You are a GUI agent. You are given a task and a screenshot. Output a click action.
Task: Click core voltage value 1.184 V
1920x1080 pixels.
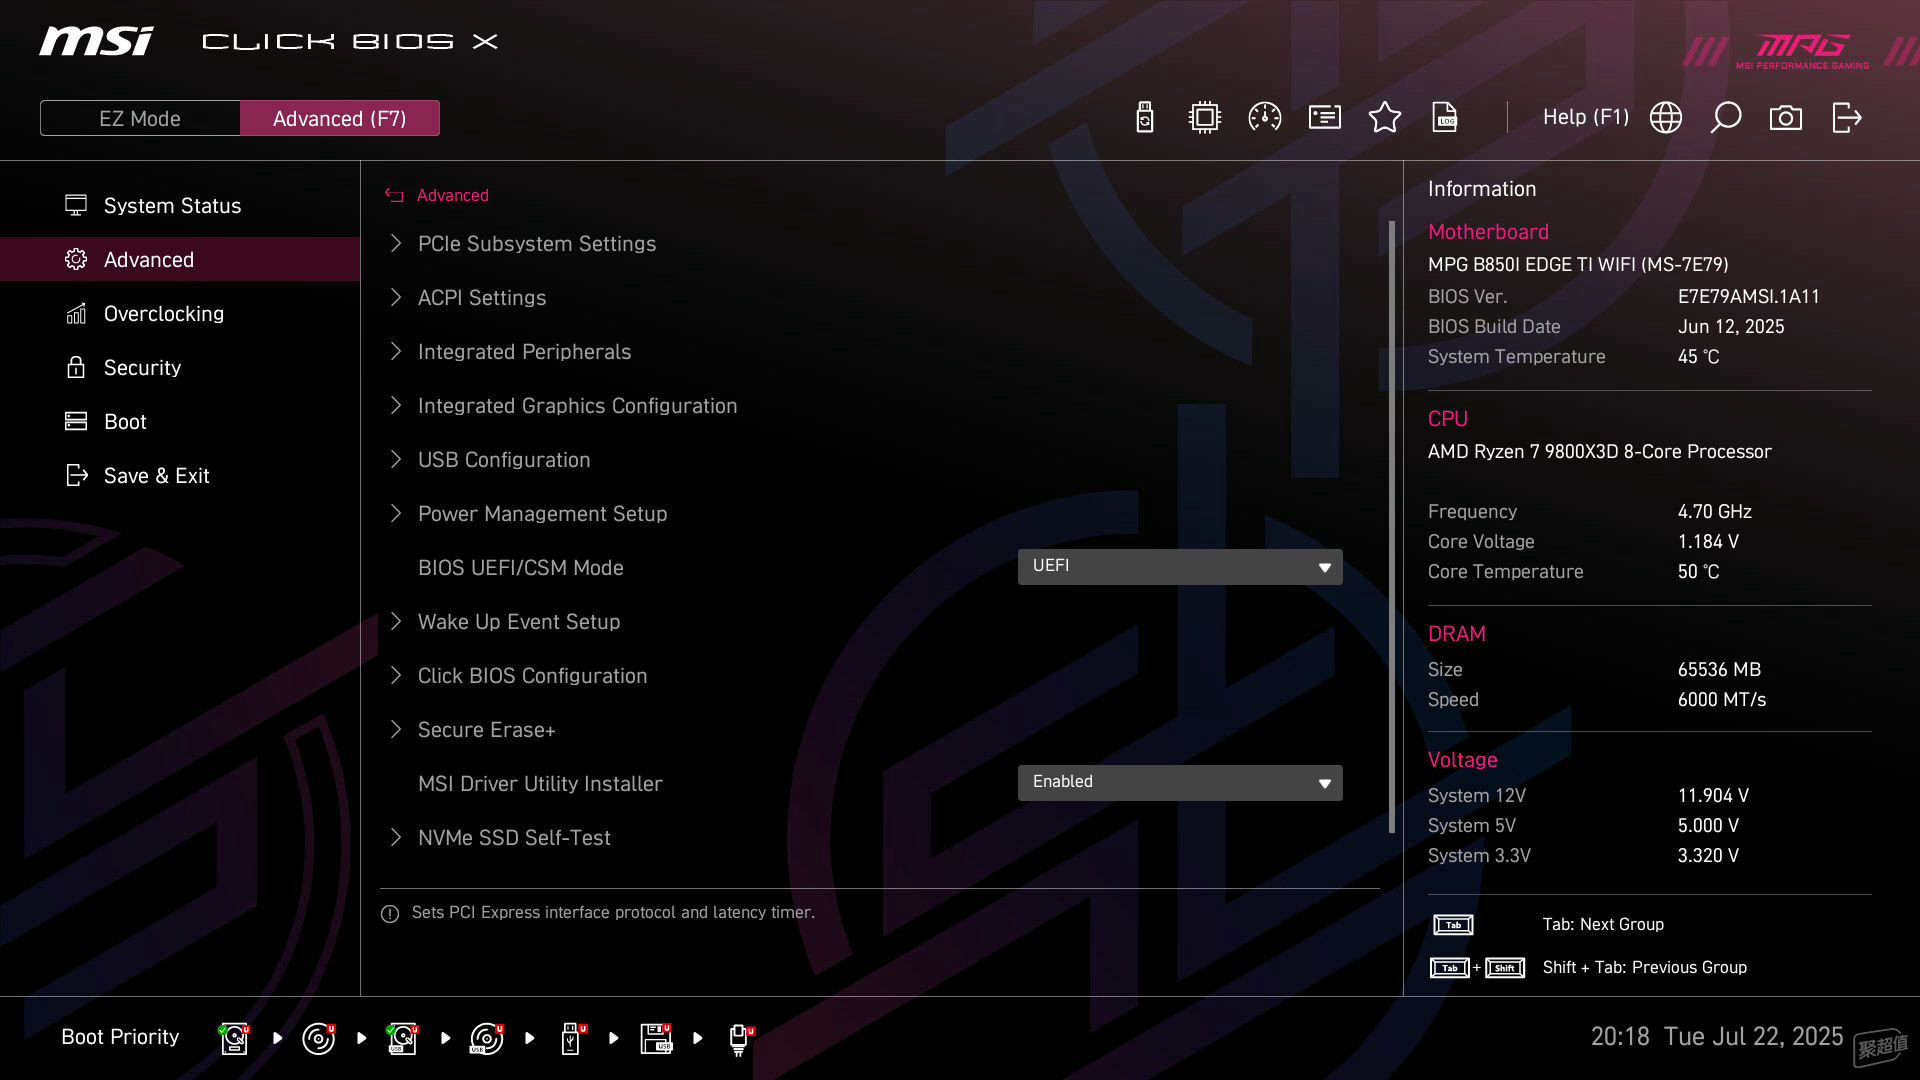(1708, 541)
